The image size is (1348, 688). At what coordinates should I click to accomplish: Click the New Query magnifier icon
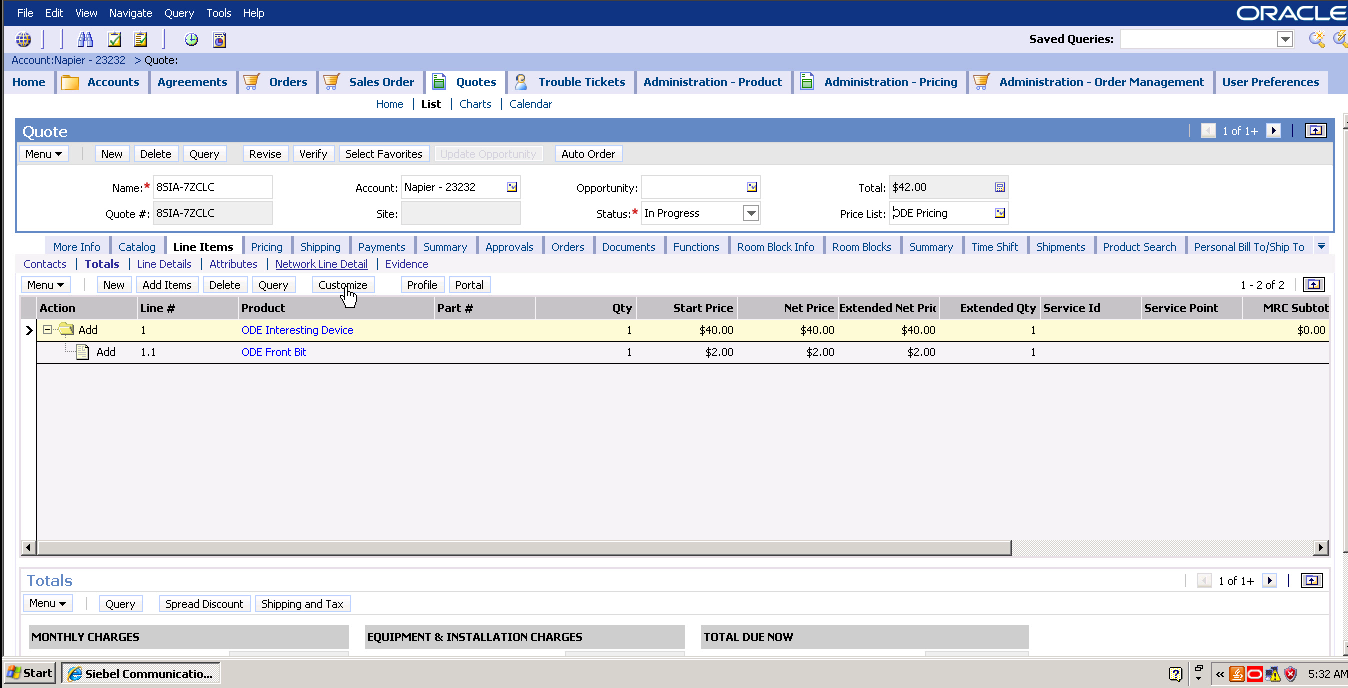coord(1317,40)
